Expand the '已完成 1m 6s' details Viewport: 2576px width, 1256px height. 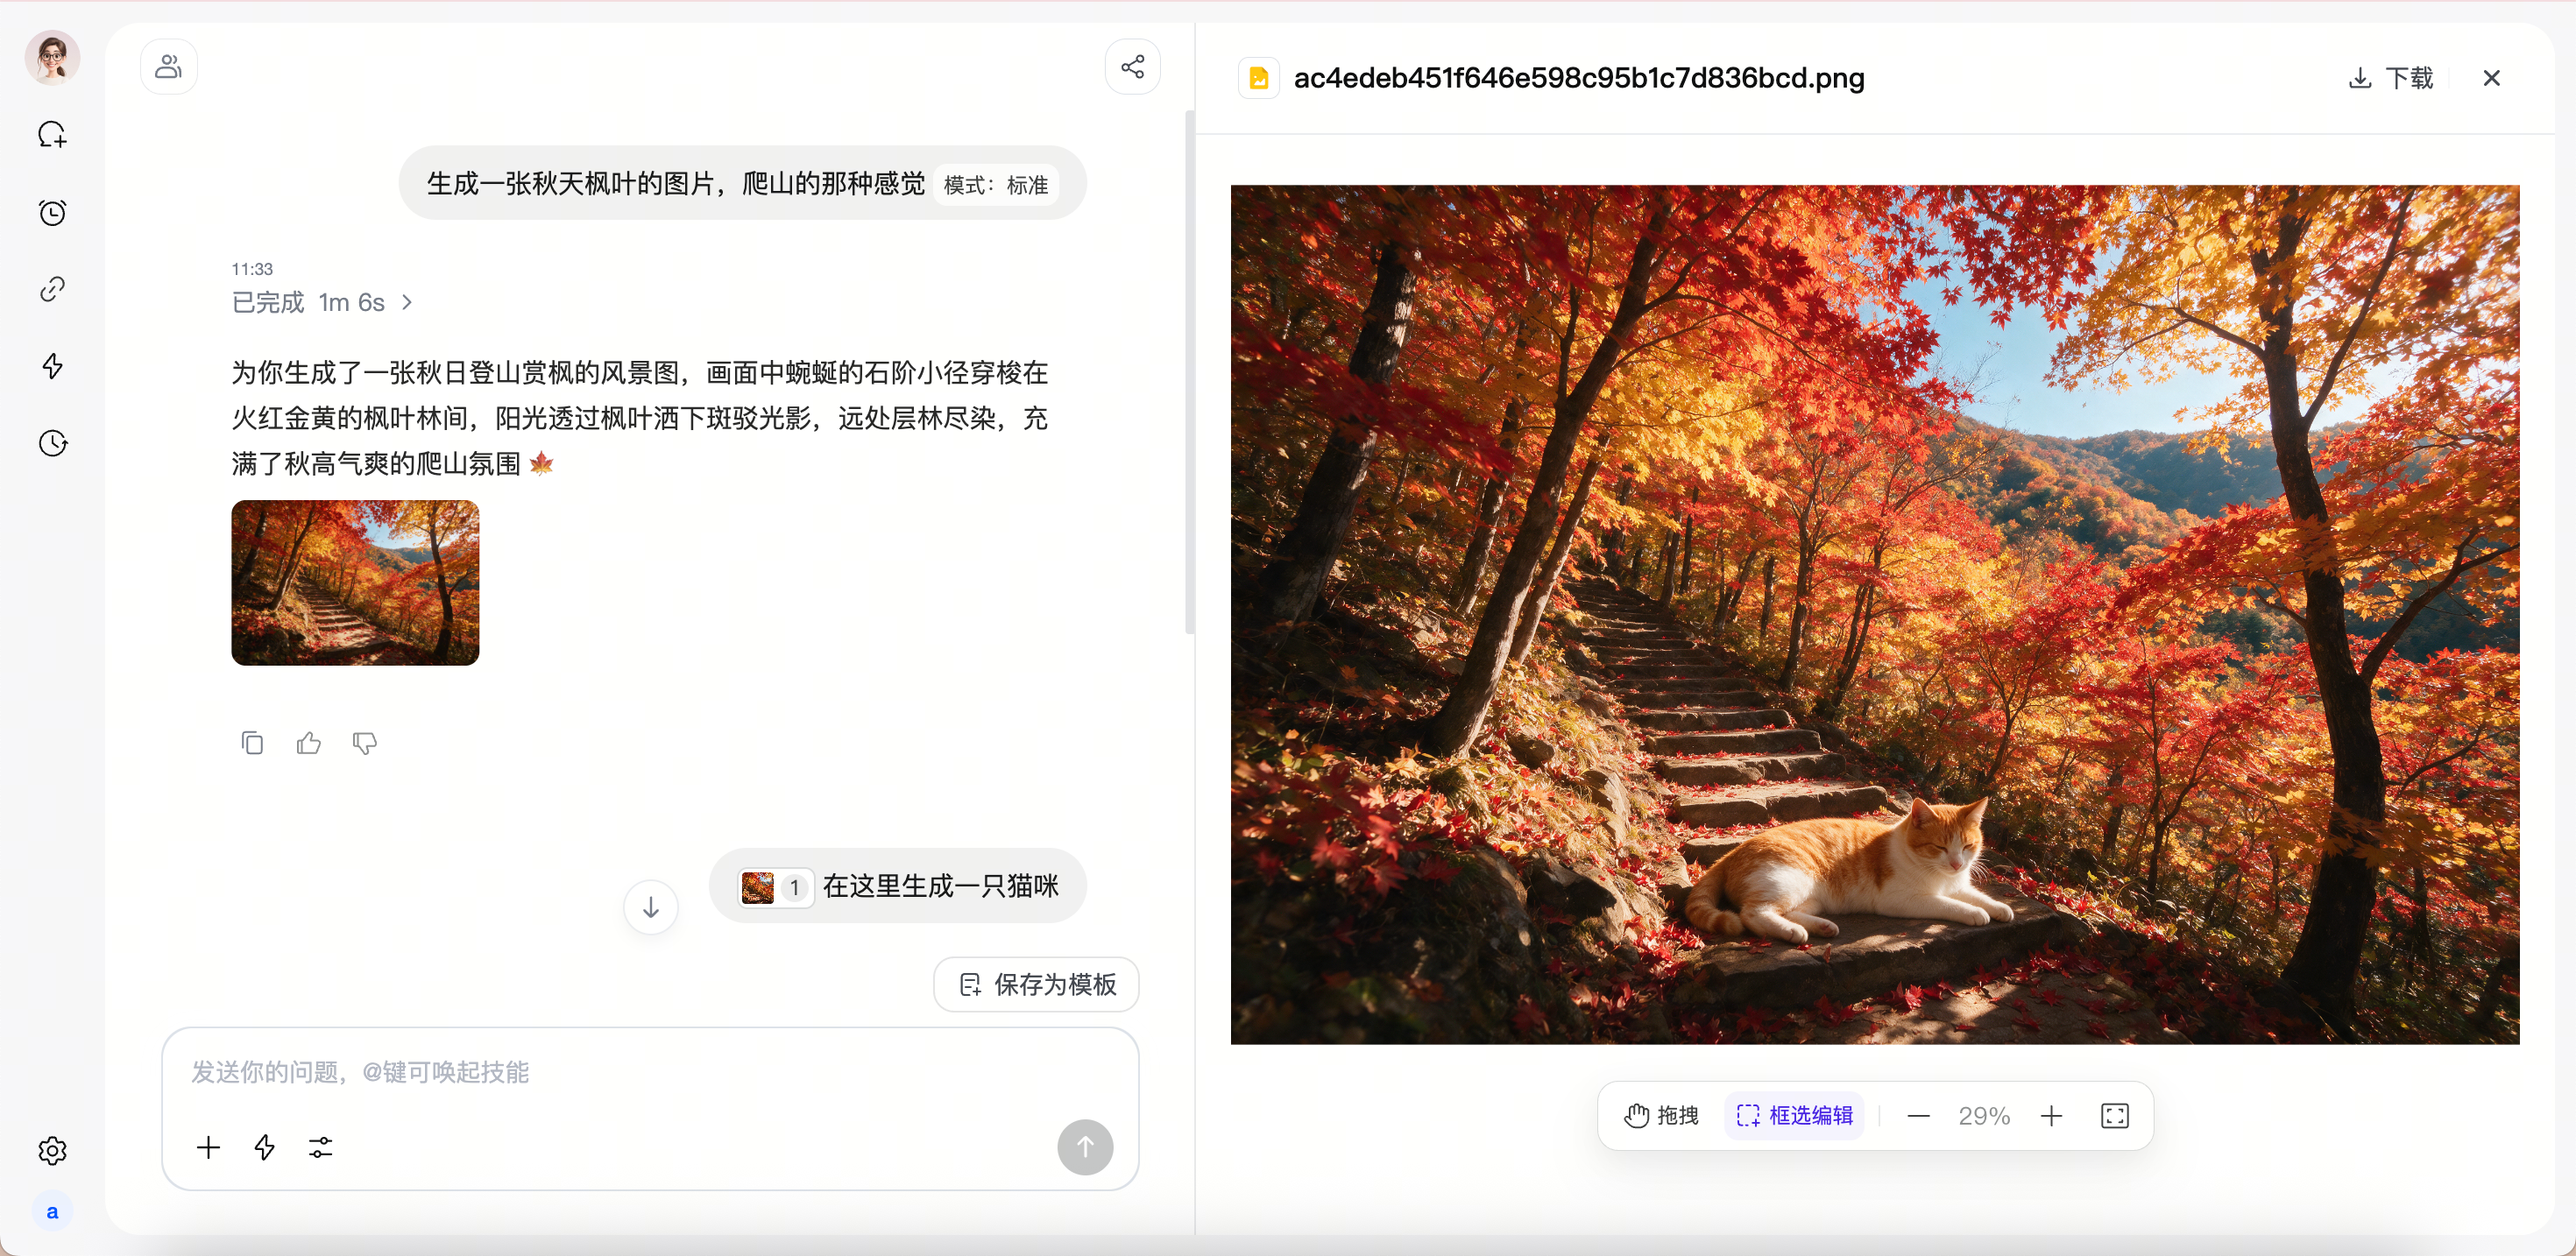[321, 302]
